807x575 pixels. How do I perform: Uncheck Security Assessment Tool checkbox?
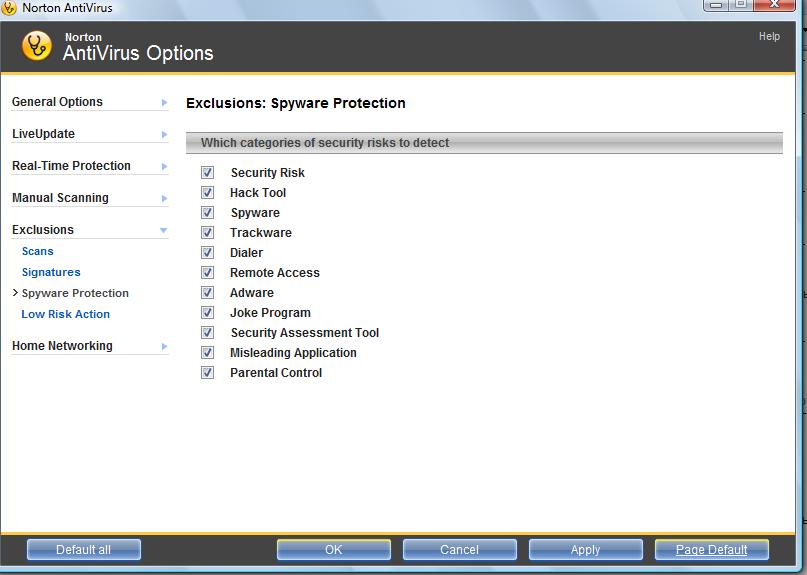[207, 333]
